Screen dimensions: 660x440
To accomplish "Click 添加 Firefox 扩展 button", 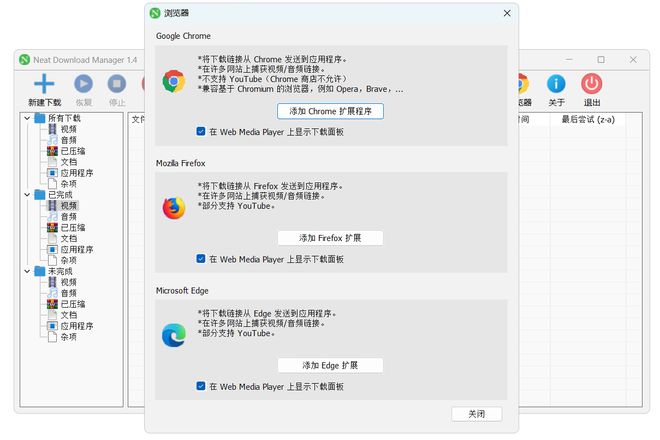I will tap(330, 238).
